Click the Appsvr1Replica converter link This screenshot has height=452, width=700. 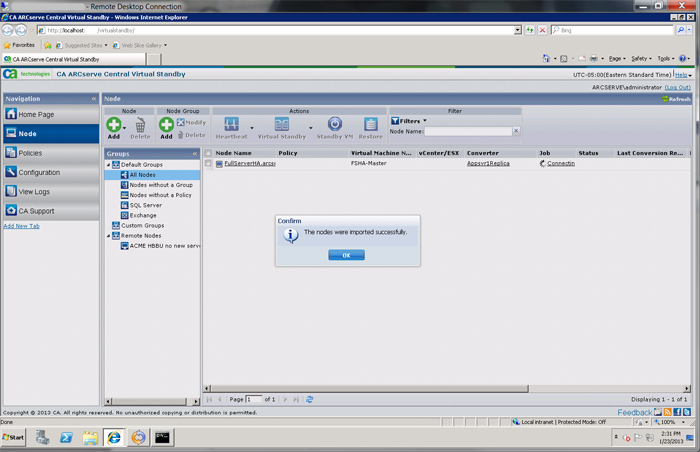pyautogui.click(x=488, y=163)
